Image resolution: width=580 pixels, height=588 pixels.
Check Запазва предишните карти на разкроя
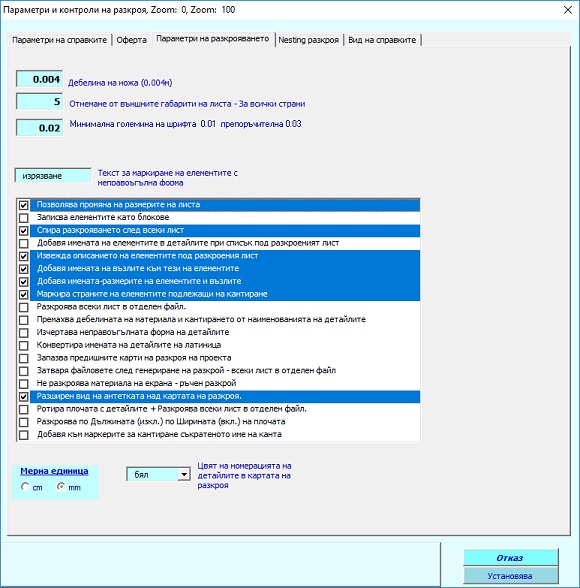(24, 358)
